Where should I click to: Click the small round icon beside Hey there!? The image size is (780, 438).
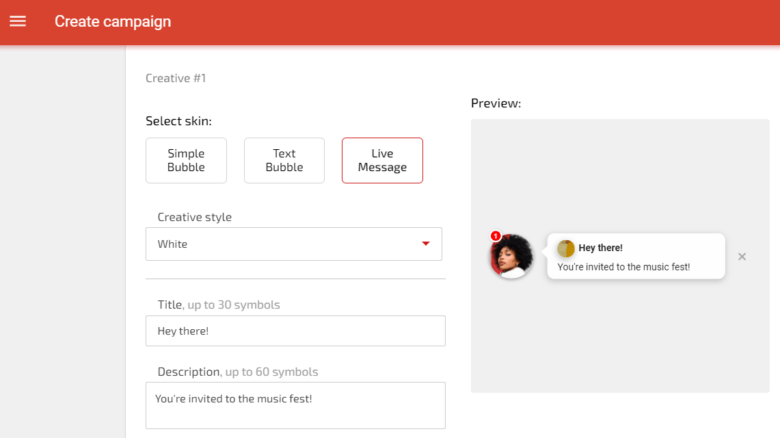(x=566, y=248)
